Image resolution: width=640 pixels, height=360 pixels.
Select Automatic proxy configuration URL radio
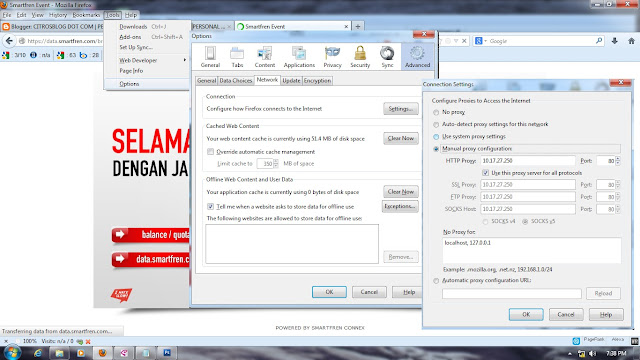tap(436, 281)
